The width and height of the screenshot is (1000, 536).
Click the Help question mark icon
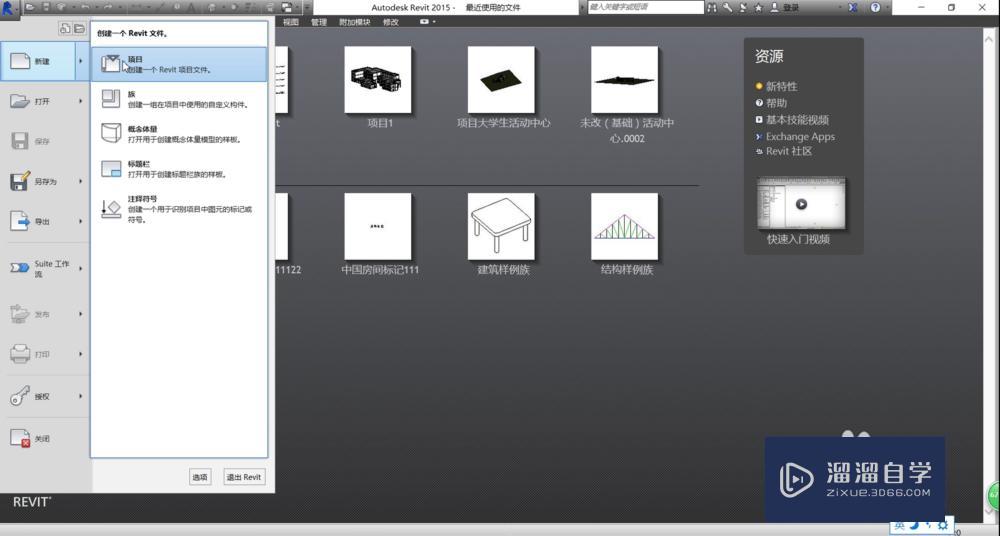875,8
